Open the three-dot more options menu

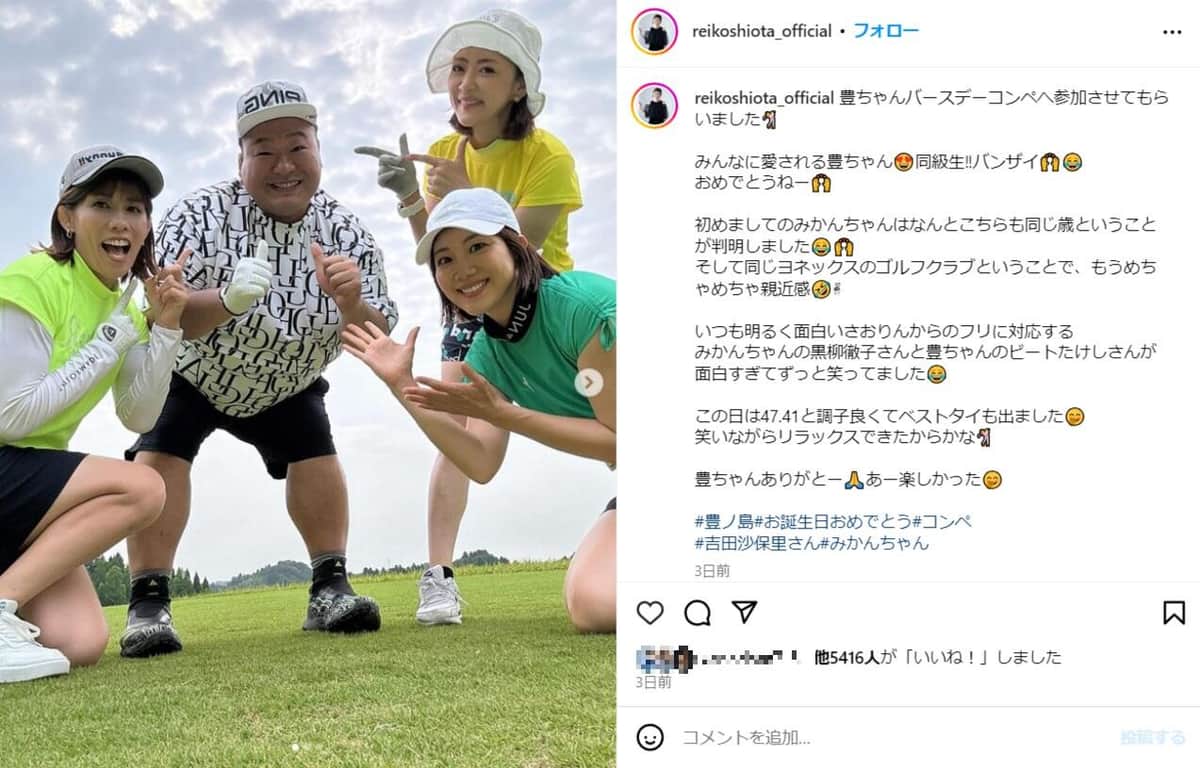click(x=1172, y=32)
